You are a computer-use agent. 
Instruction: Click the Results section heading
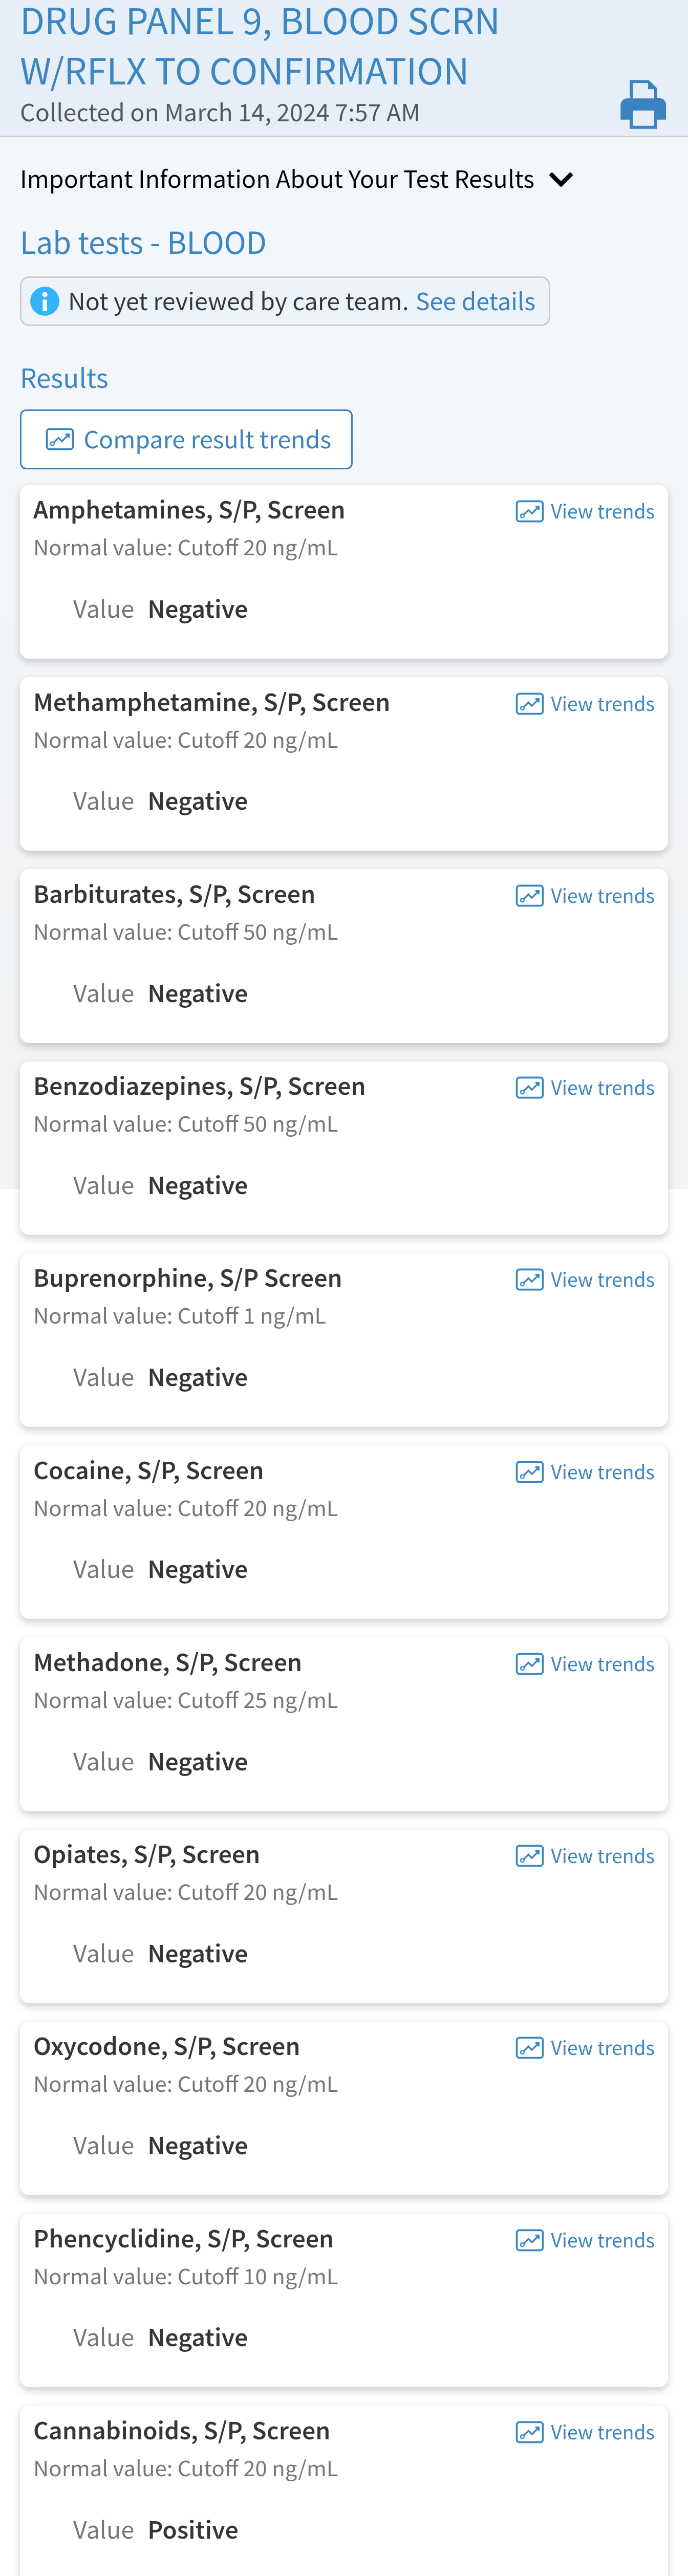click(x=64, y=378)
